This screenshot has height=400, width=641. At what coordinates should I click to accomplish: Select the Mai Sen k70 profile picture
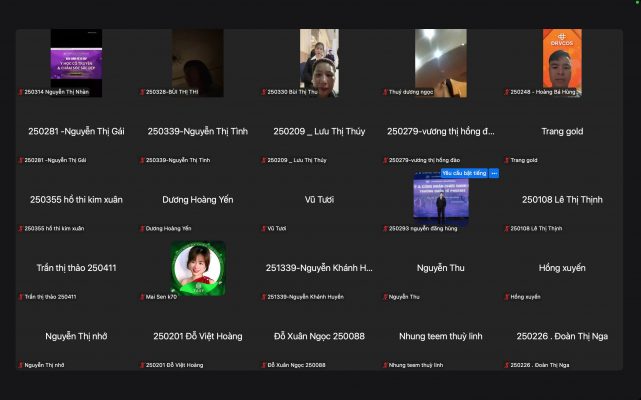point(197,267)
